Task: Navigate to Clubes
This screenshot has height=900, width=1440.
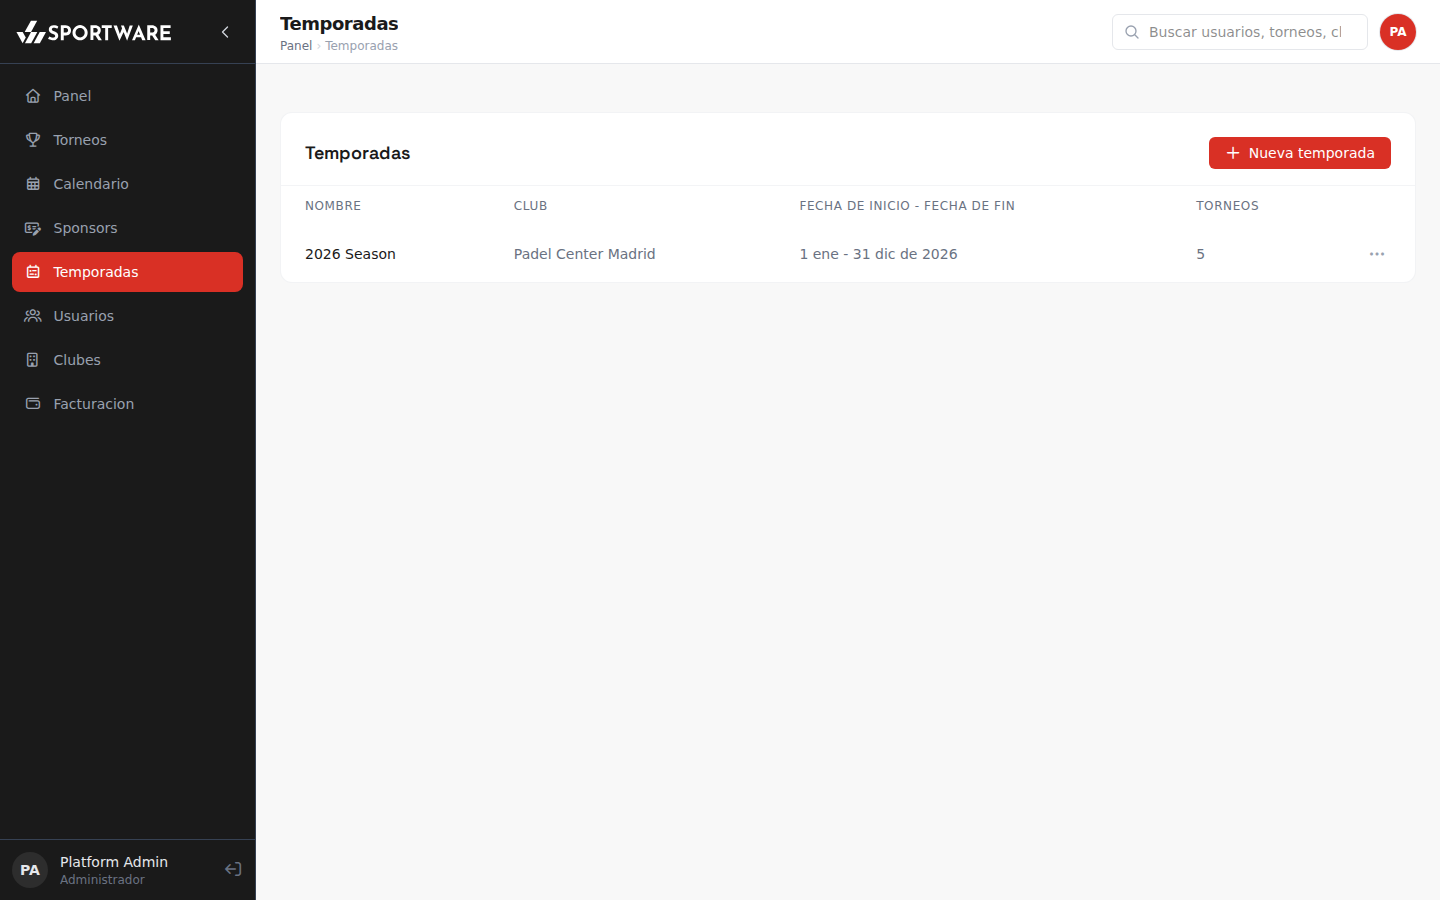Action: click(127, 360)
